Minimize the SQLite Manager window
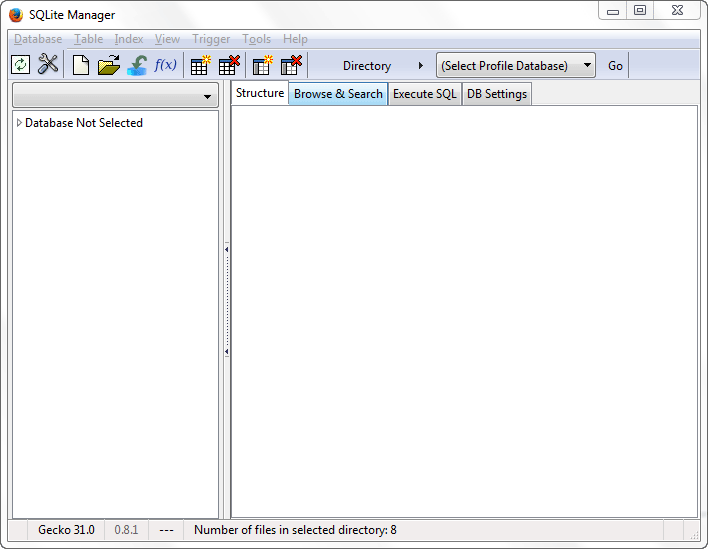Screen dimensions: 708x549 pyautogui.click(x=613, y=11)
